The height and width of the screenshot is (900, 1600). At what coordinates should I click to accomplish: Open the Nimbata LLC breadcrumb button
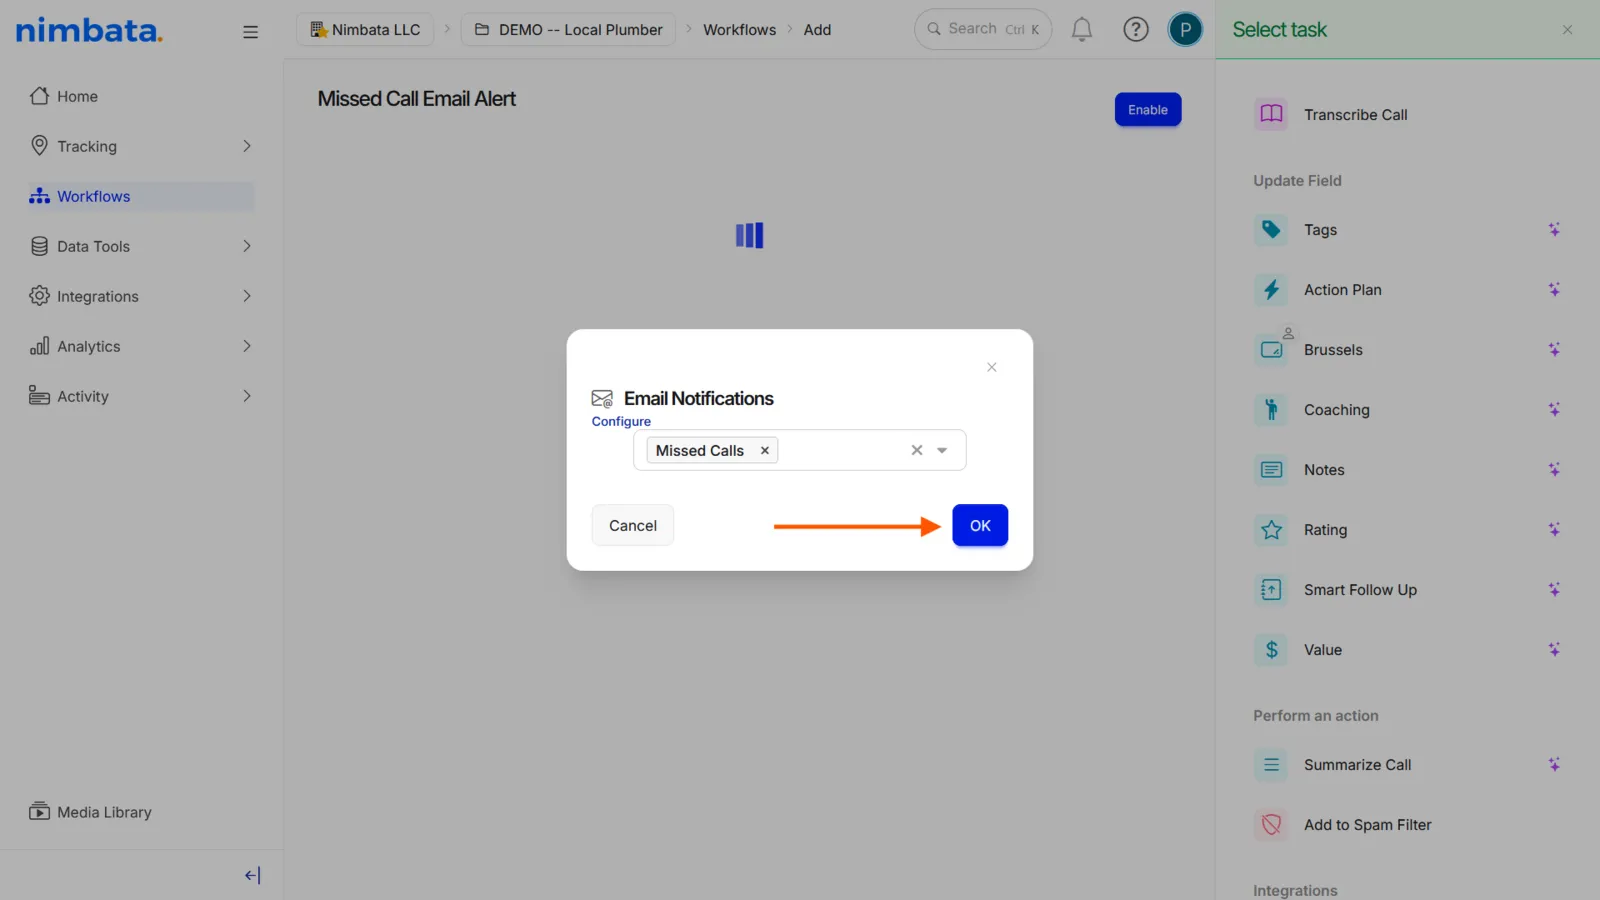(x=365, y=30)
